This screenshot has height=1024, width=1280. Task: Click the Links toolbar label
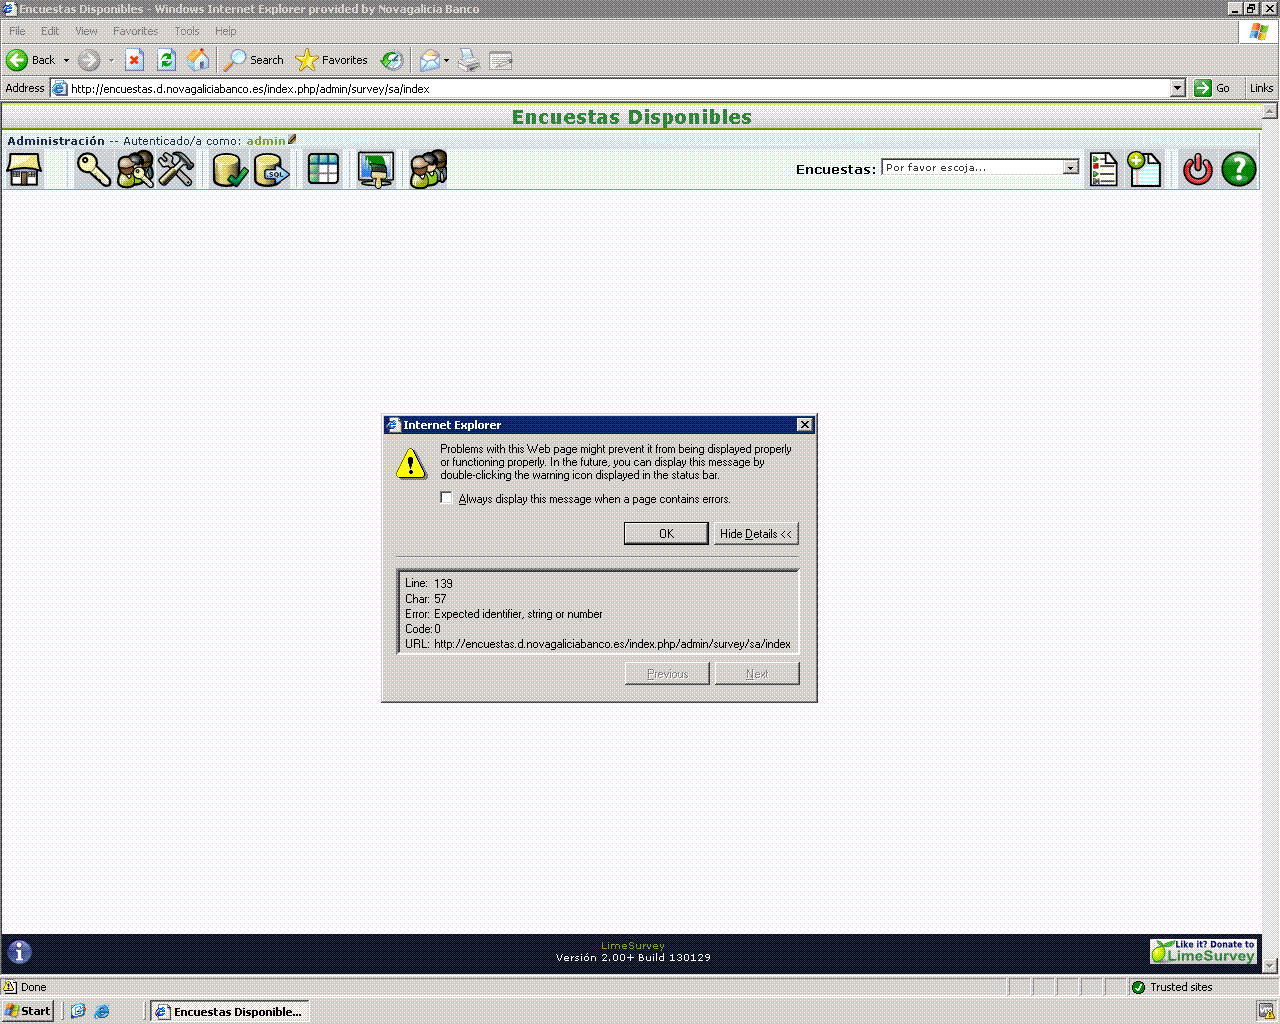coord(1261,88)
